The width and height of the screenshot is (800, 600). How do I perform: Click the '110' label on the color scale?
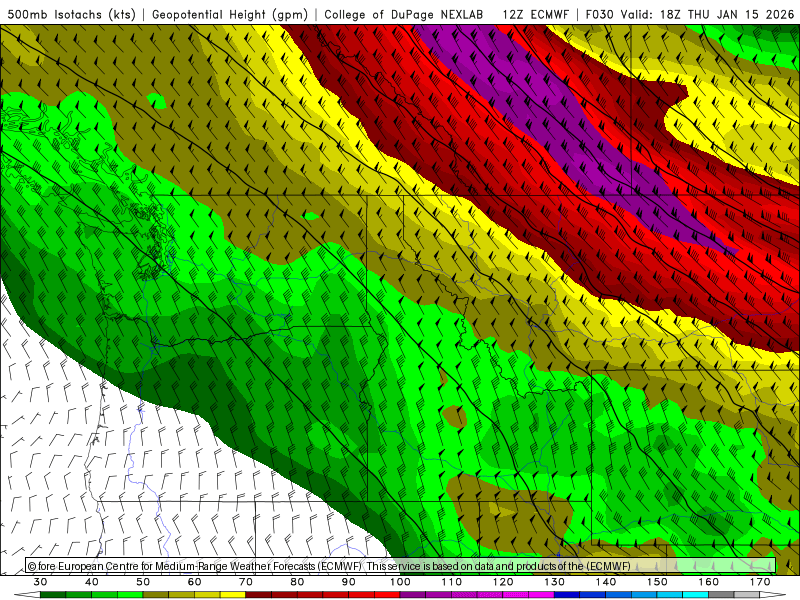click(x=452, y=582)
